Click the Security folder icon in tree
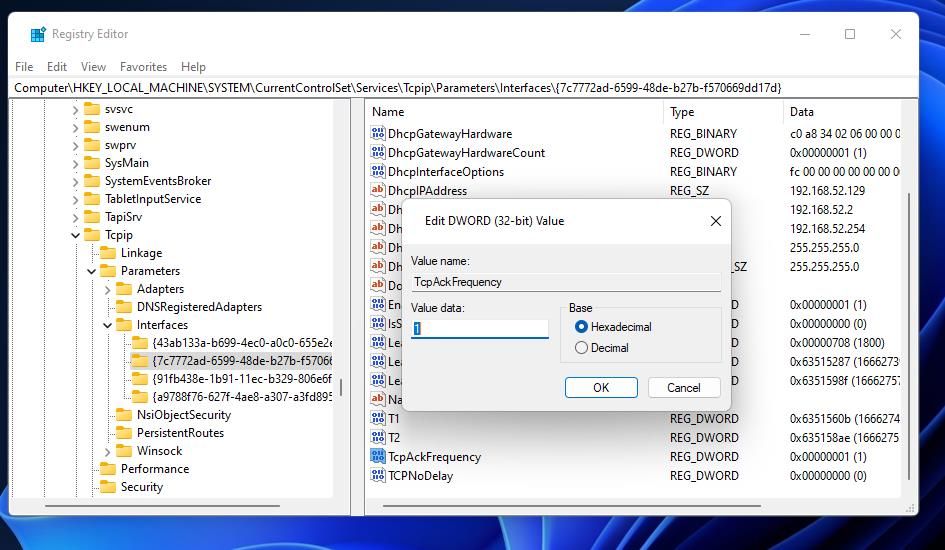 [109, 487]
